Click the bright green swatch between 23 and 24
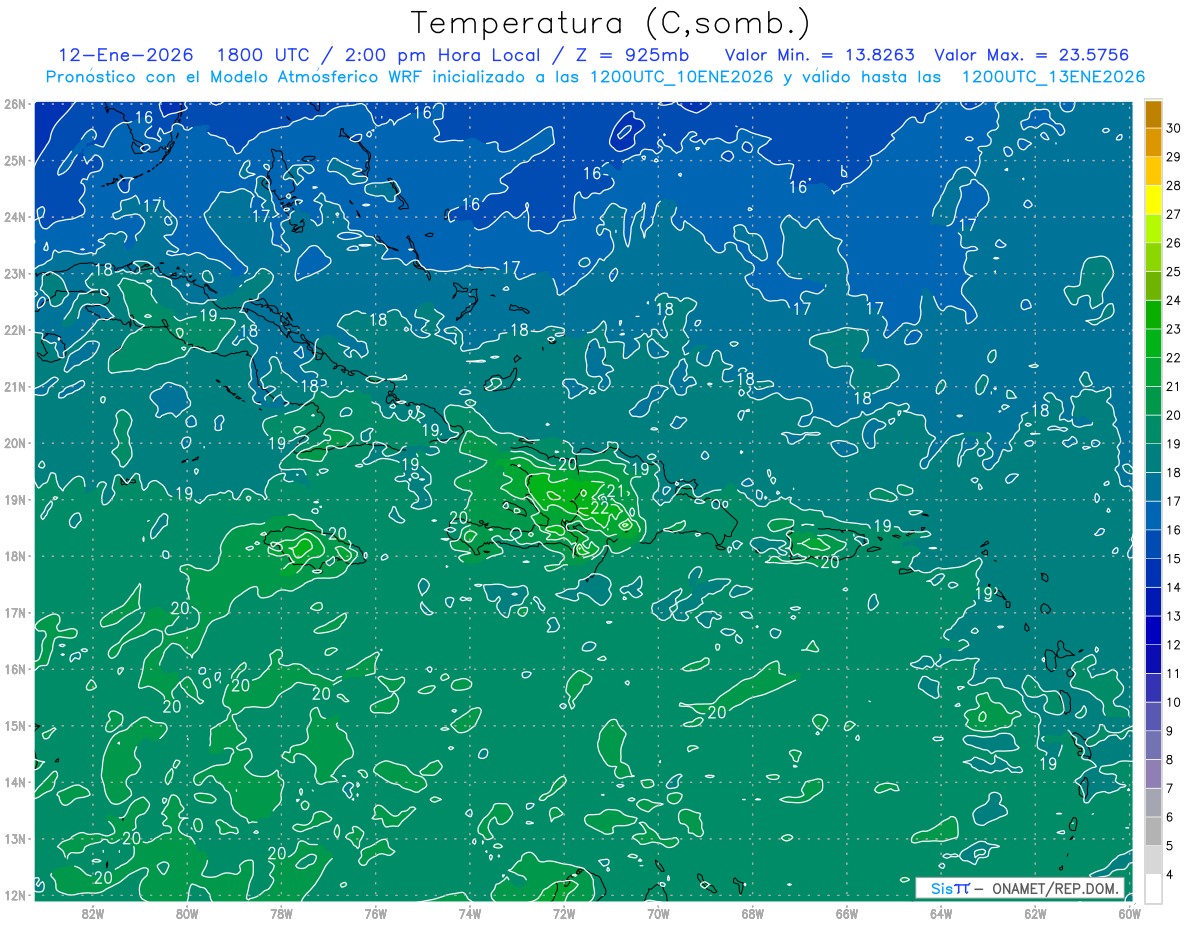The width and height of the screenshot is (1200, 927). pos(1153,315)
